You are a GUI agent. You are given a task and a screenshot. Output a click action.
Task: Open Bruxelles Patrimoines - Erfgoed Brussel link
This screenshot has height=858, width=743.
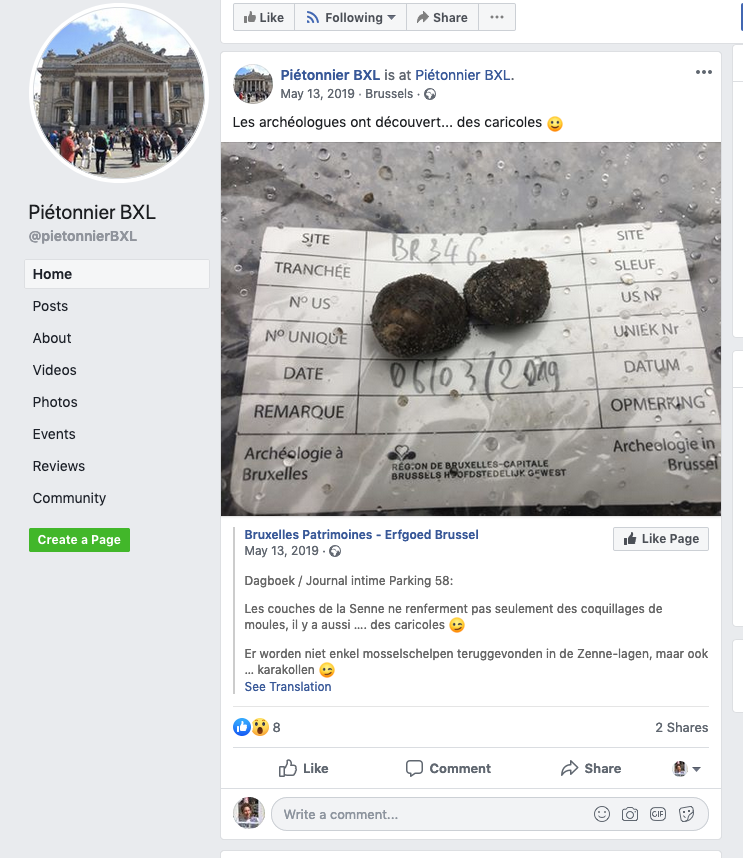click(361, 535)
